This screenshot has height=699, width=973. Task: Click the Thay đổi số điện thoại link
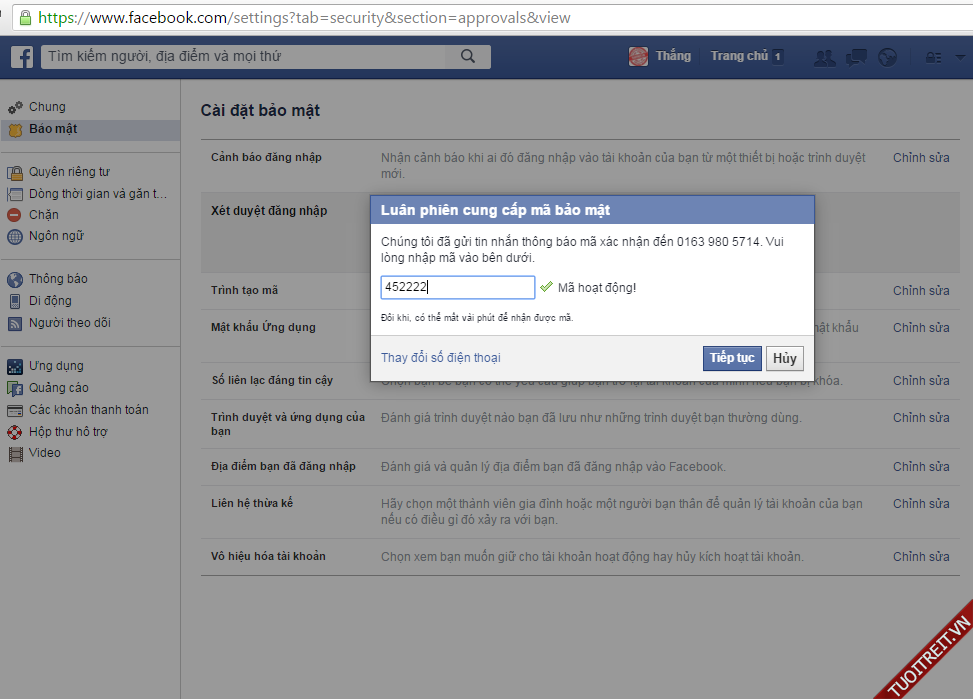(440, 358)
